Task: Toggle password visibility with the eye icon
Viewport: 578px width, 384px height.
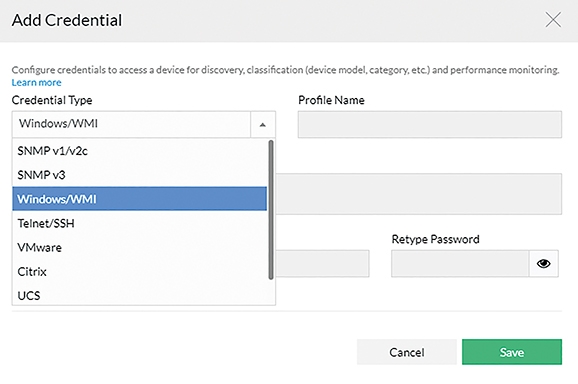Action: 543,263
